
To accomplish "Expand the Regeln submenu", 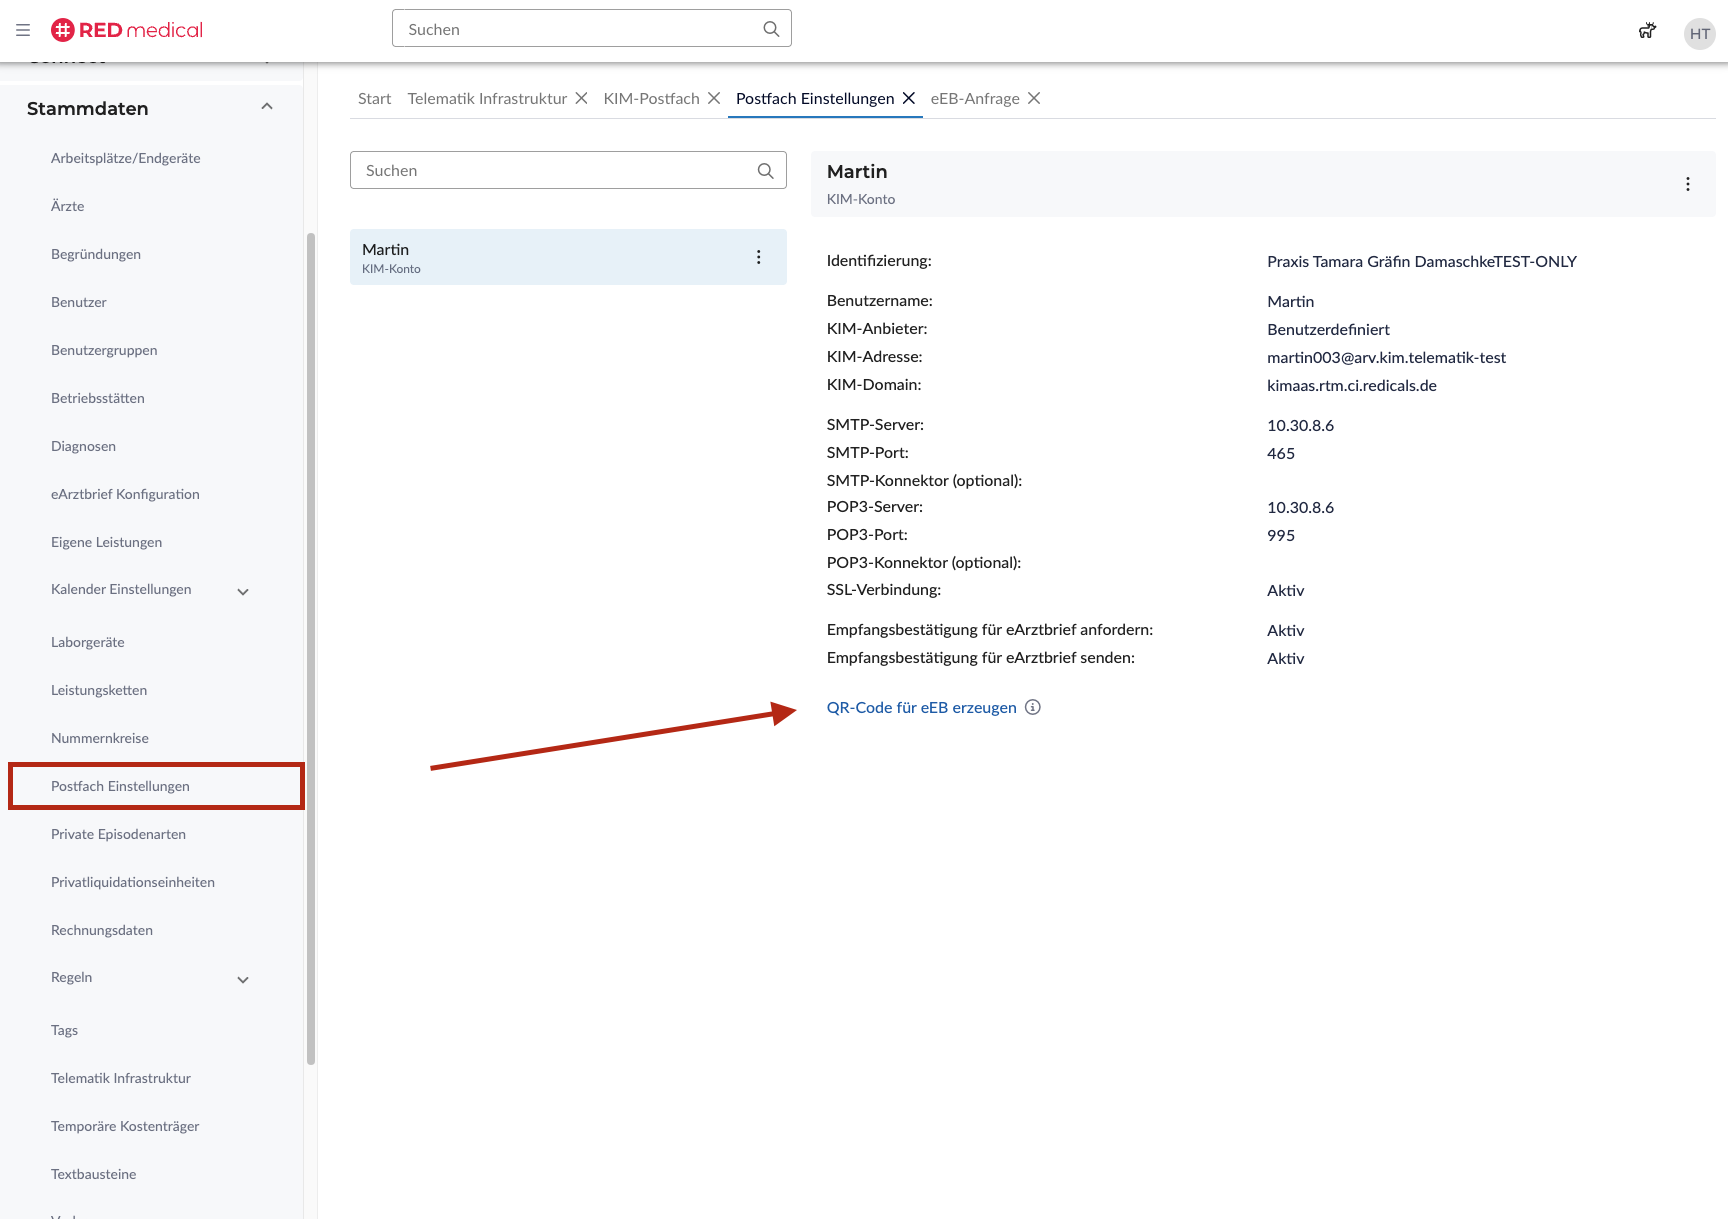I will [x=243, y=979].
